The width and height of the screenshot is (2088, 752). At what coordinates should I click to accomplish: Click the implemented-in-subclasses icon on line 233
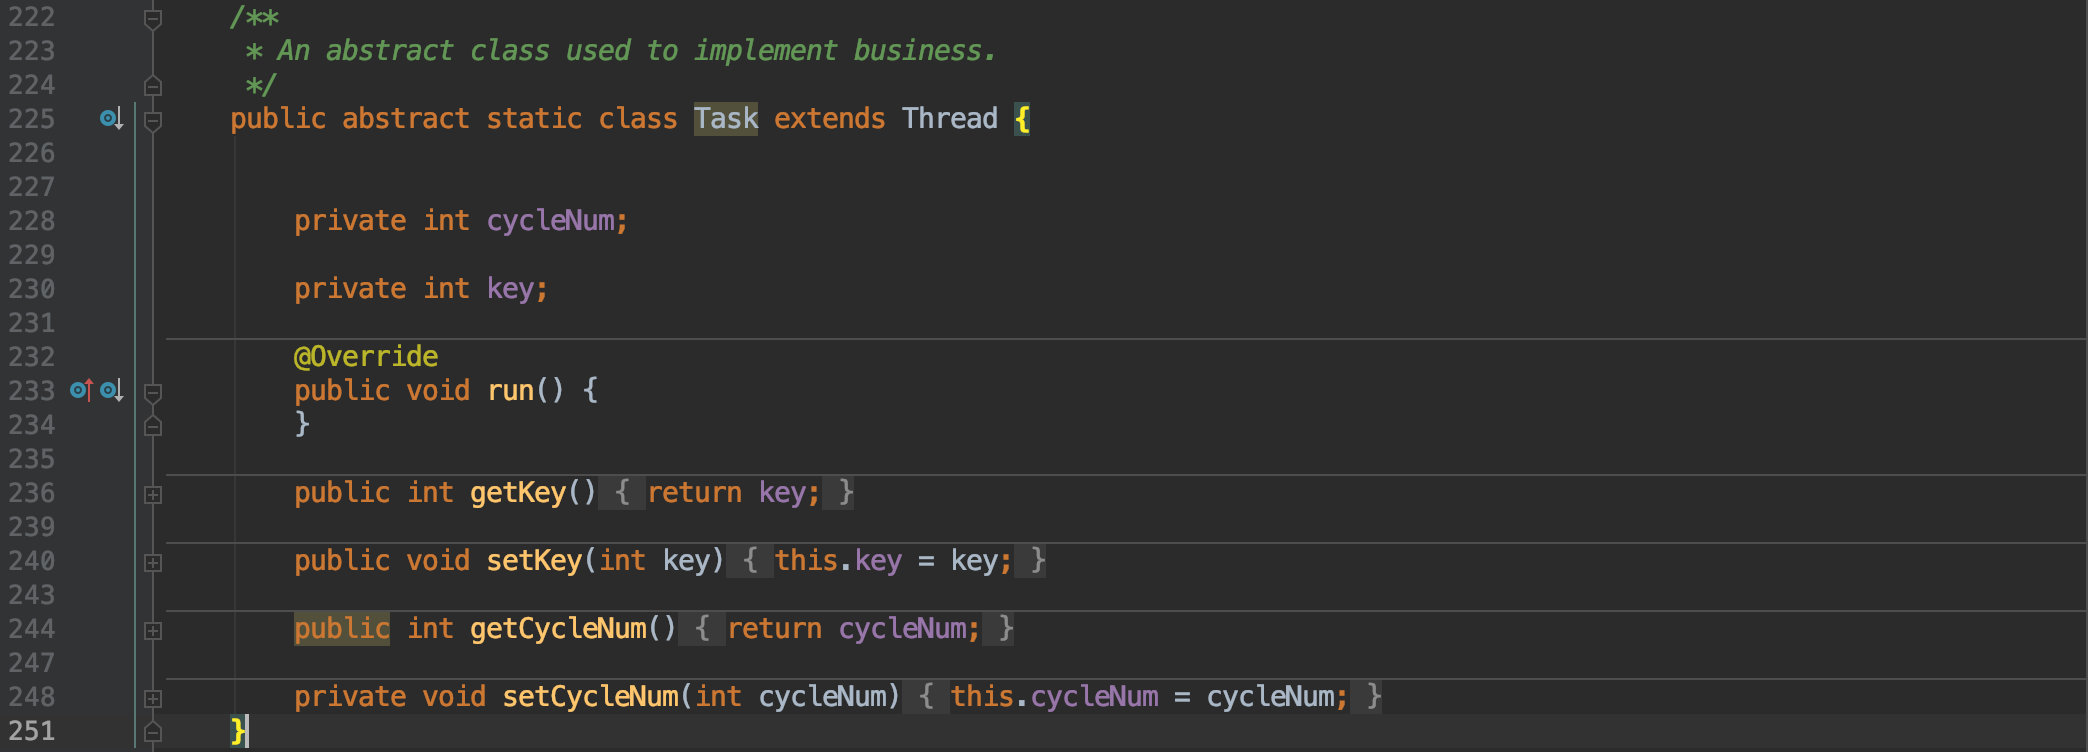pos(112,391)
